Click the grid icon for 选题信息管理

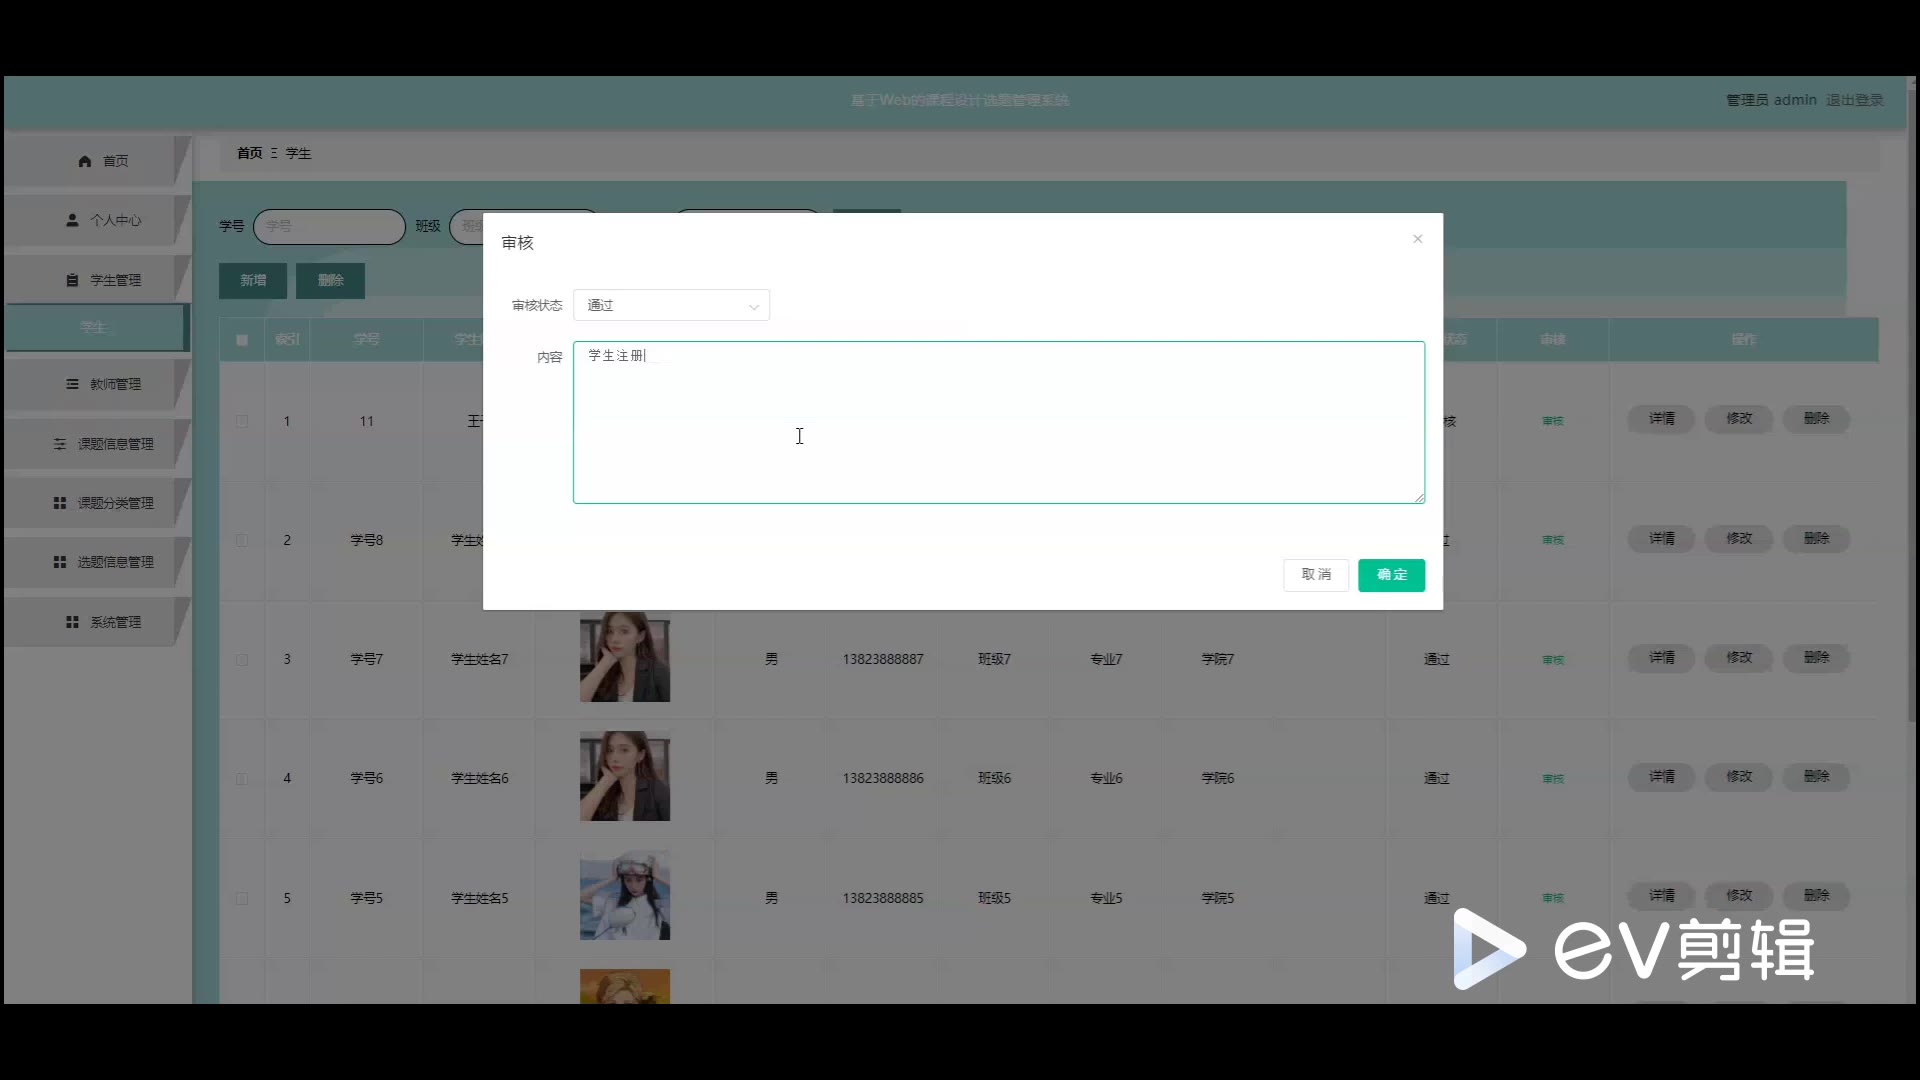[60, 562]
